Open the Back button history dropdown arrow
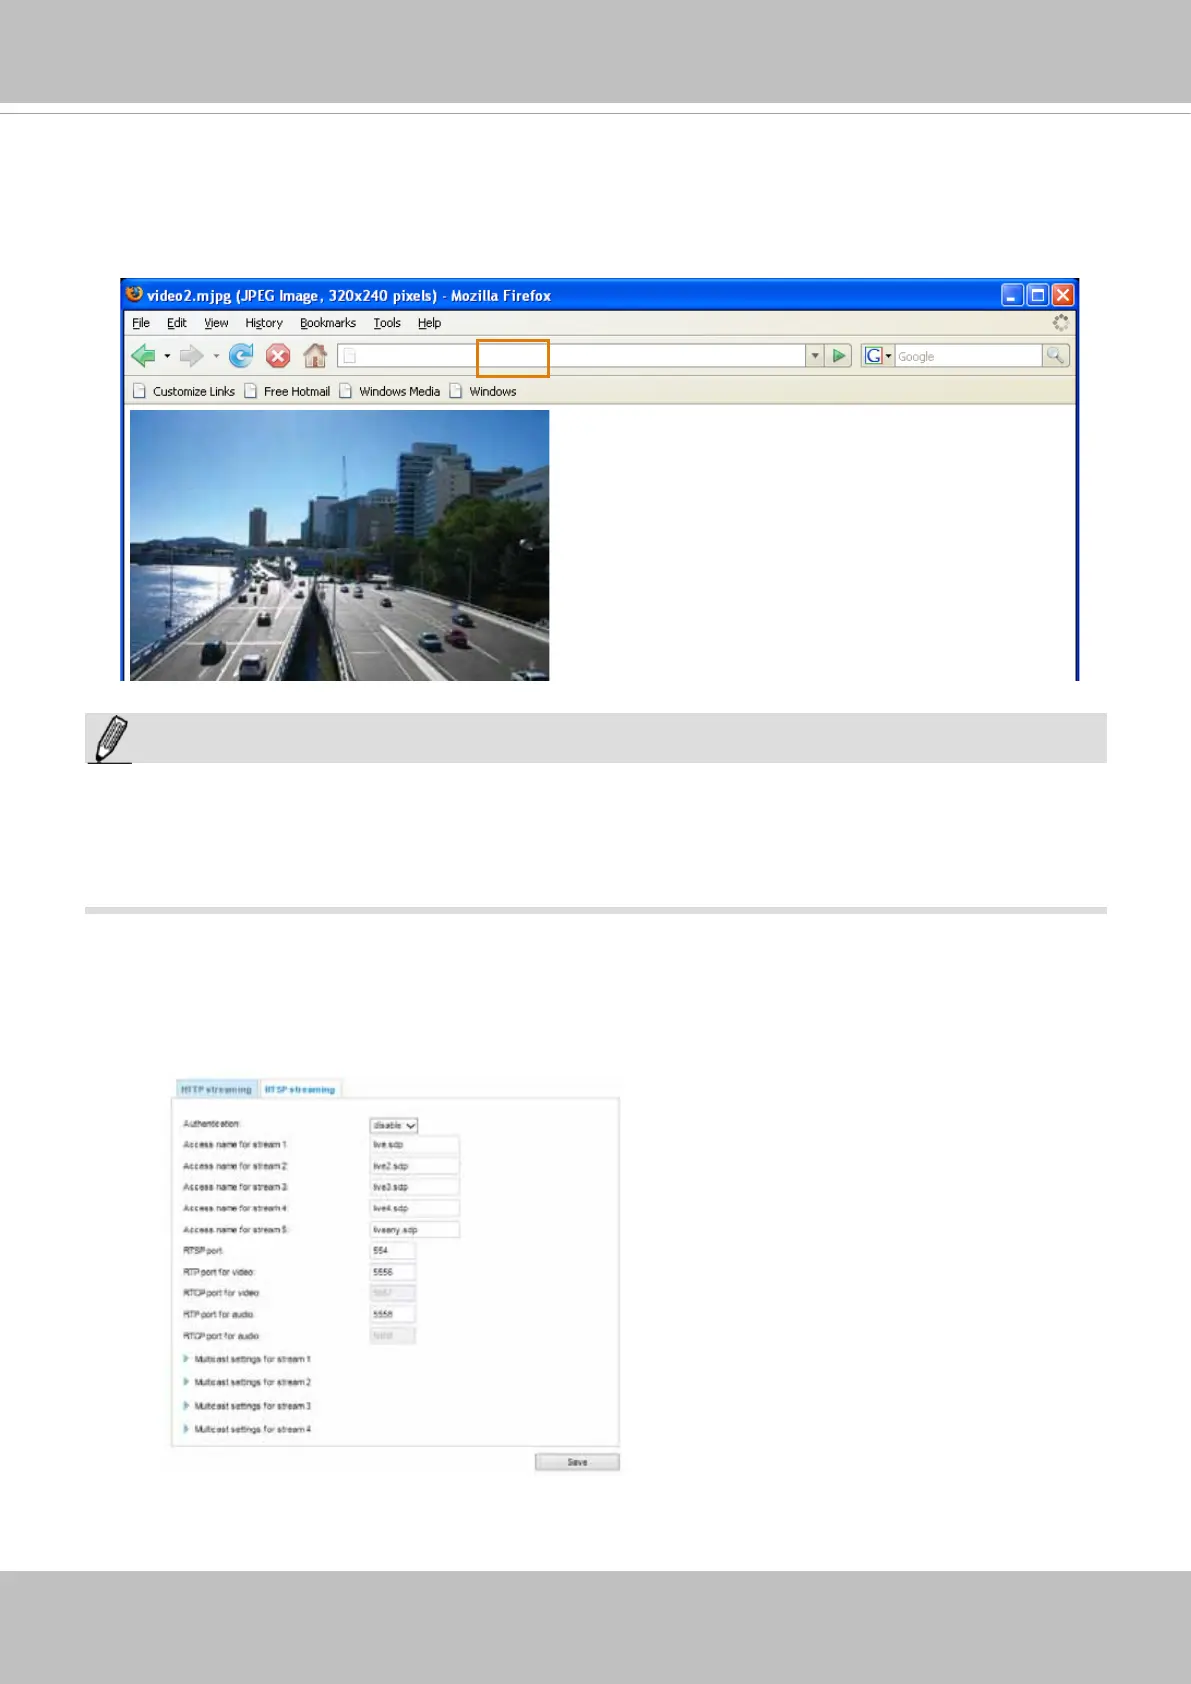 pyautogui.click(x=167, y=356)
